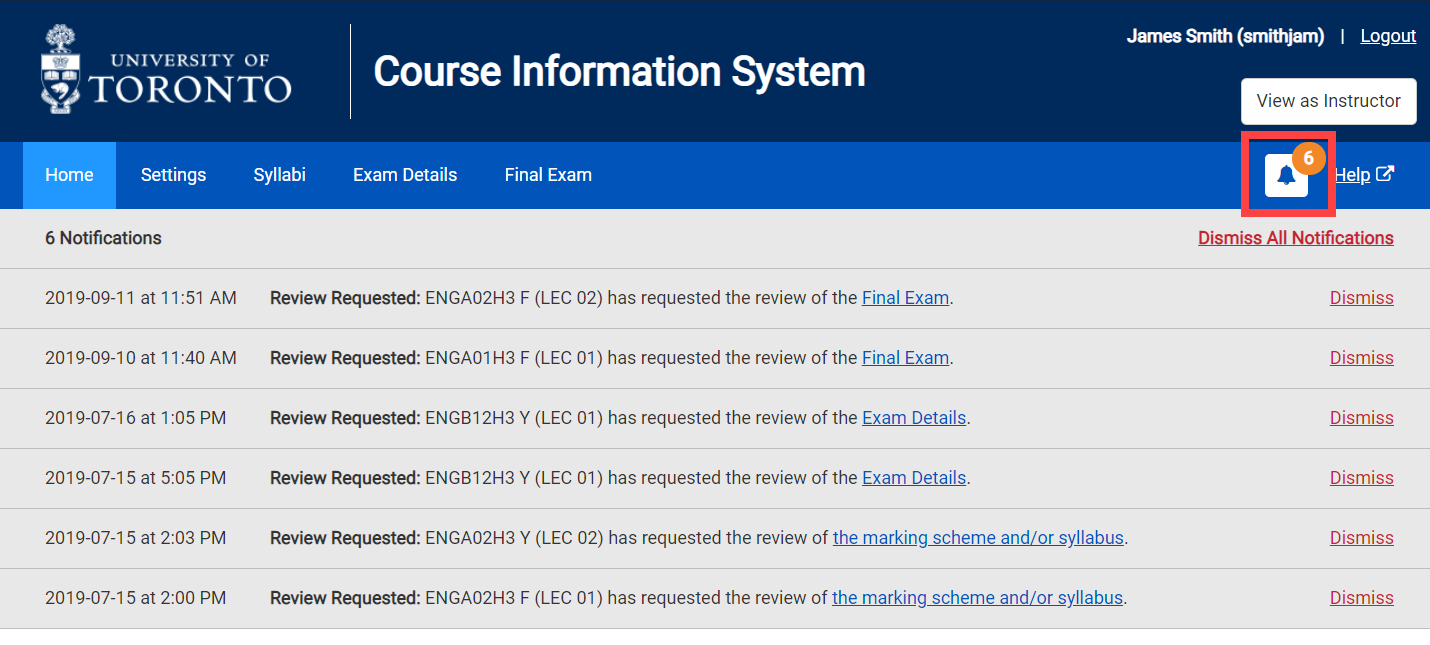Dismiss the ENGA01H3 F LEC 01 notification
This screenshot has width=1430, height=645.
tap(1361, 358)
